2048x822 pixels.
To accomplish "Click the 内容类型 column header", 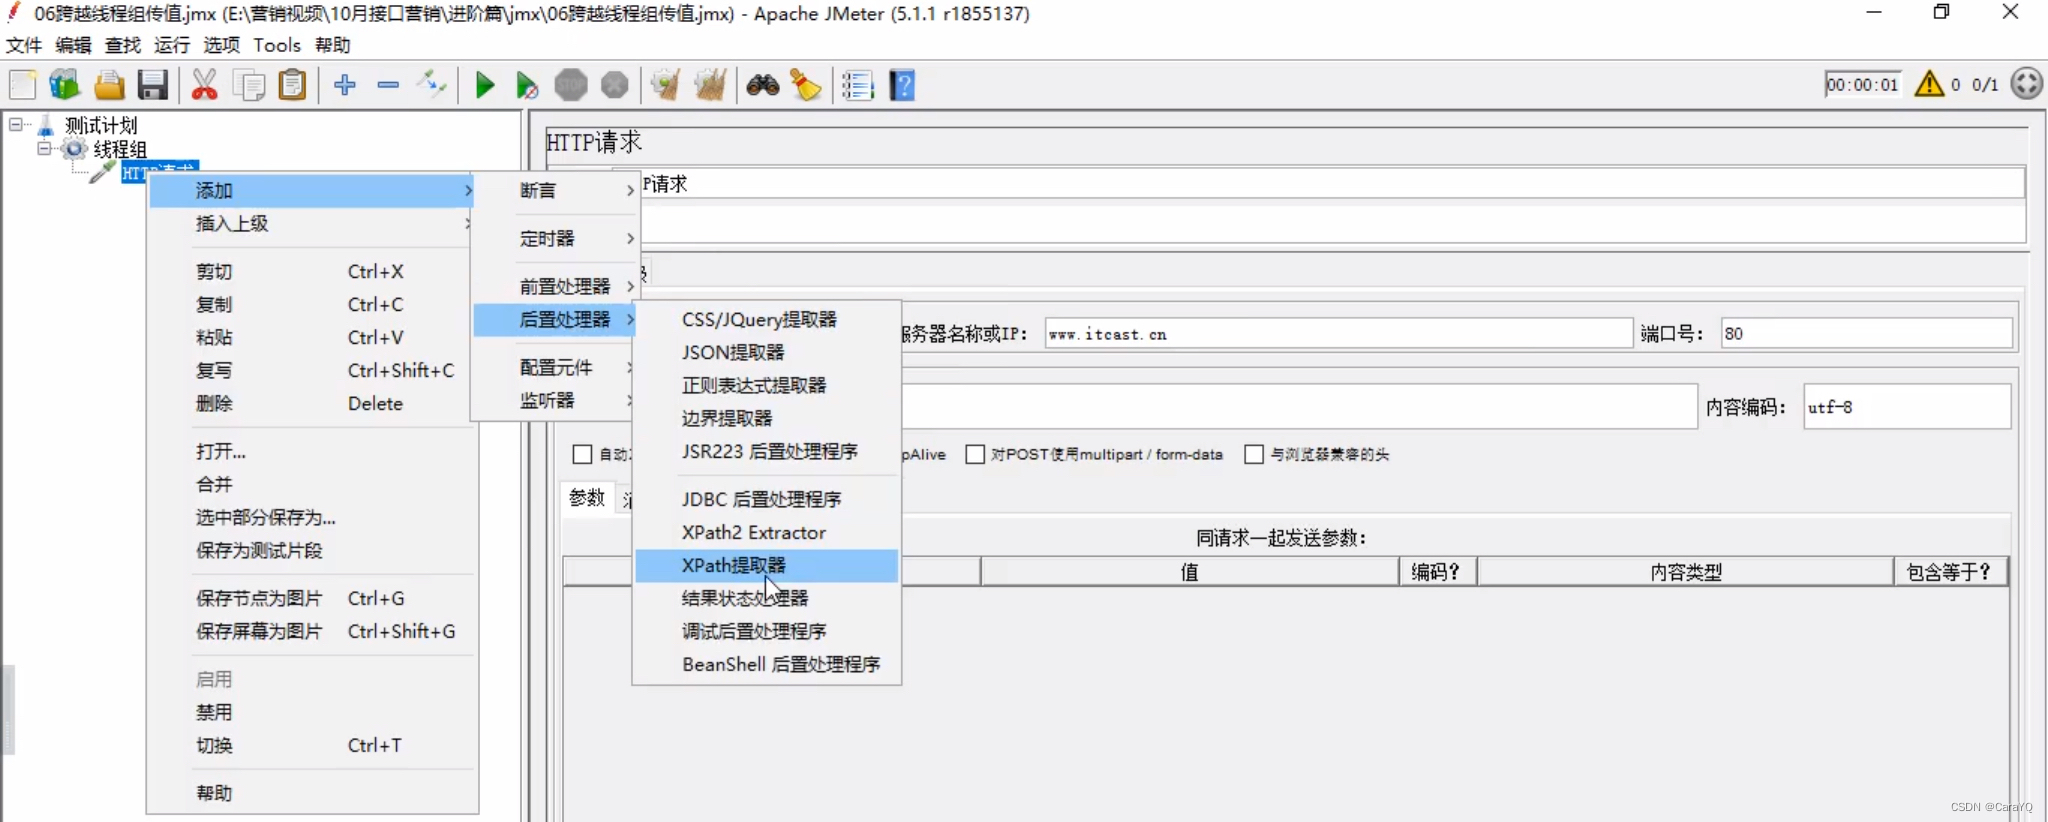I will click(1686, 572).
